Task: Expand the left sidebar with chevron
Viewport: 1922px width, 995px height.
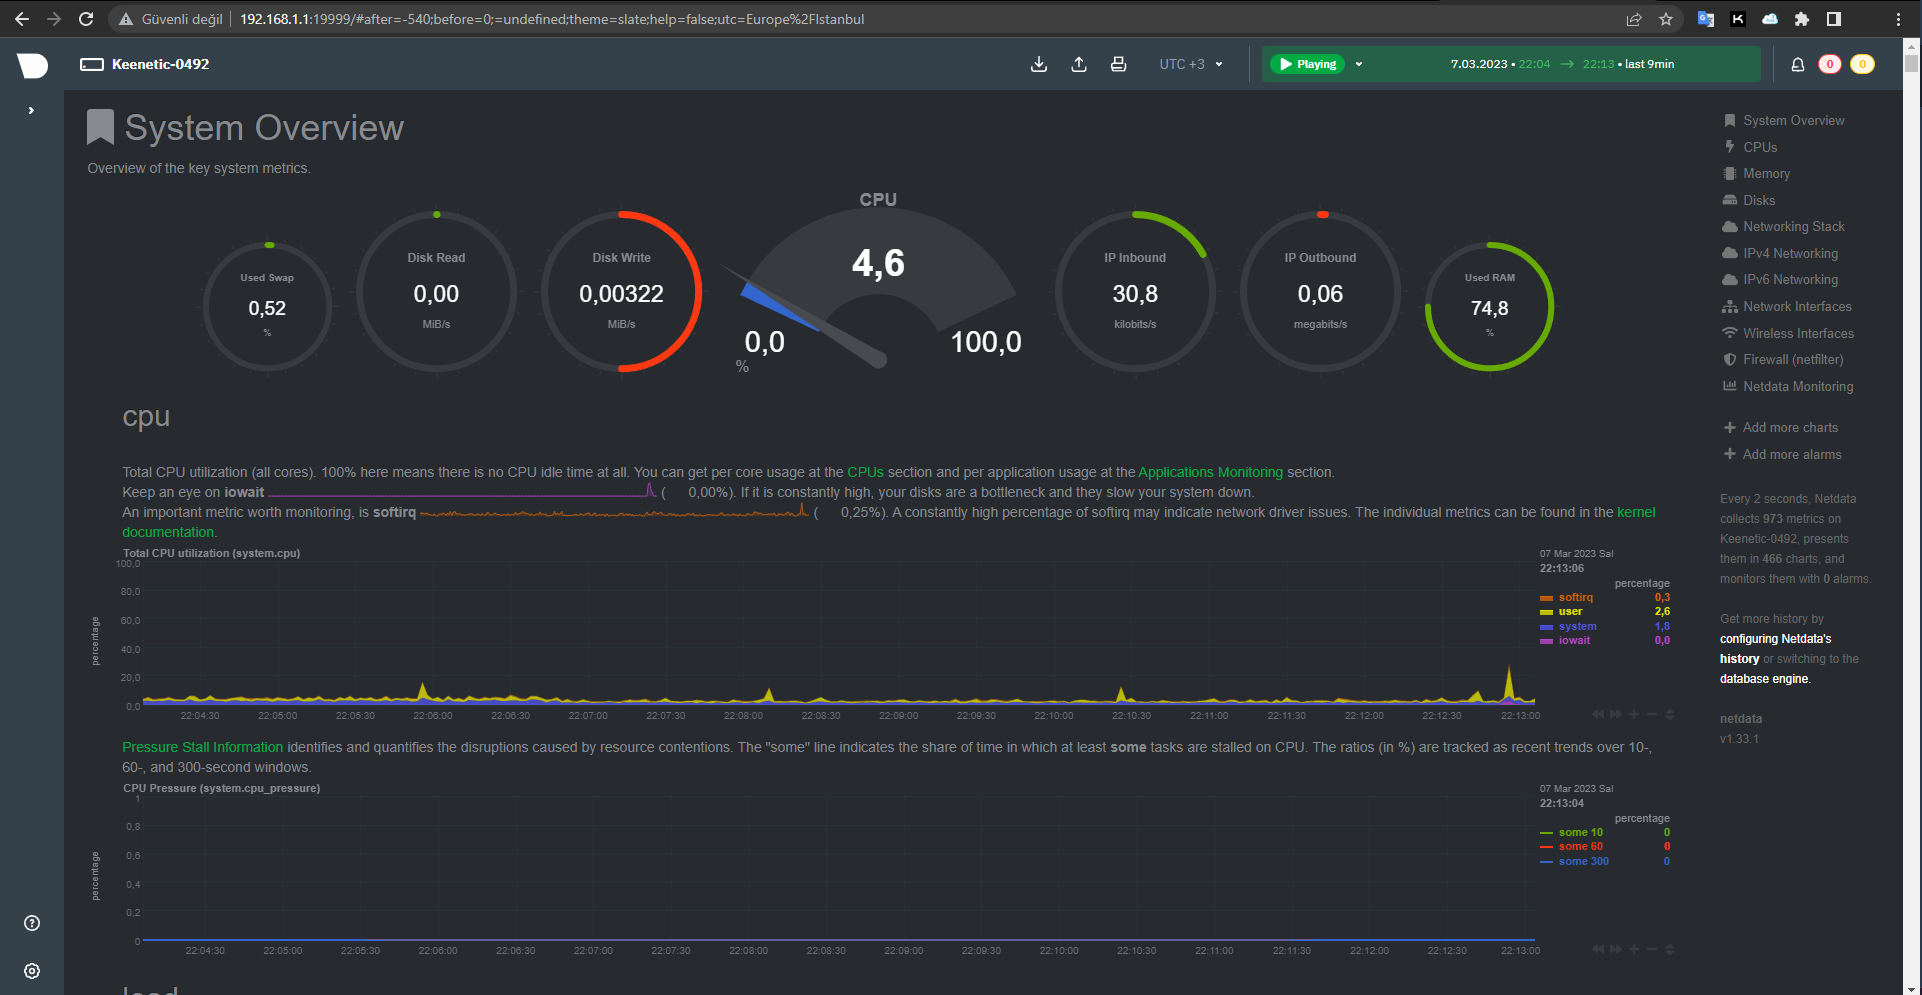Action: point(32,110)
